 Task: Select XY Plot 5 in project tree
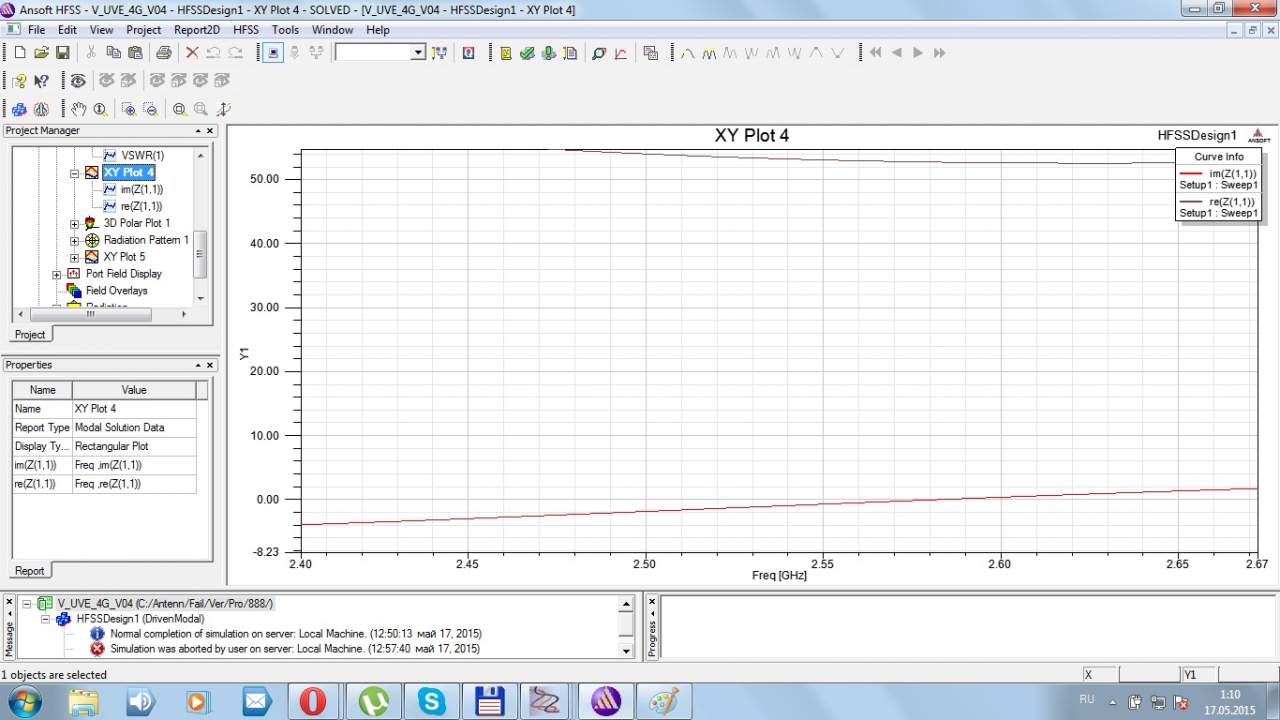124,257
